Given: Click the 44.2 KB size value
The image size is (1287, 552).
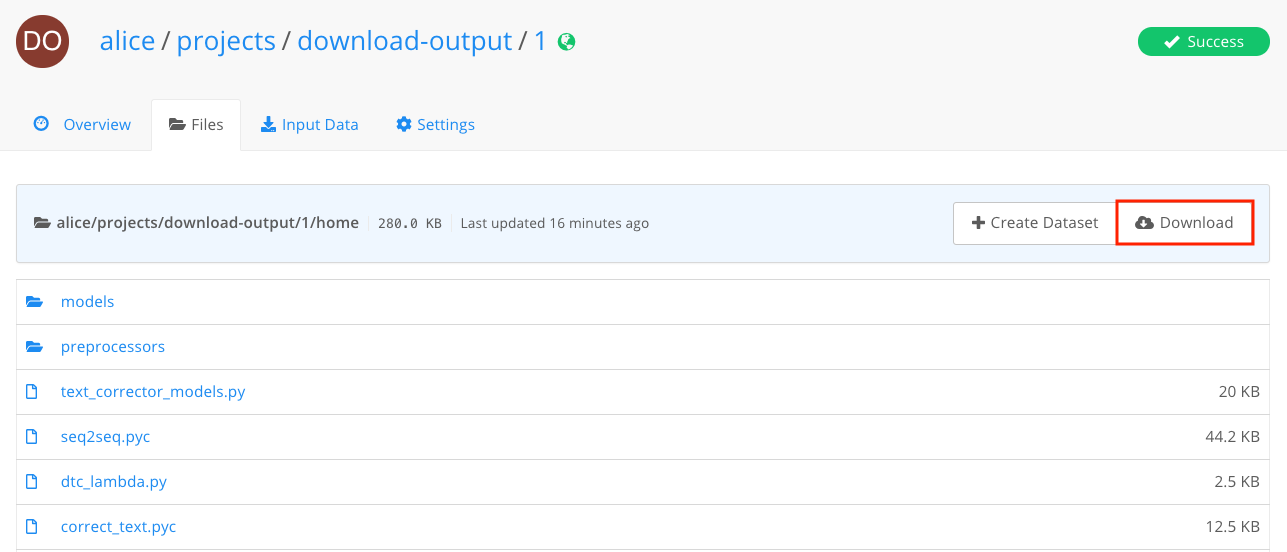Looking at the screenshot, I should (x=1233, y=437).
